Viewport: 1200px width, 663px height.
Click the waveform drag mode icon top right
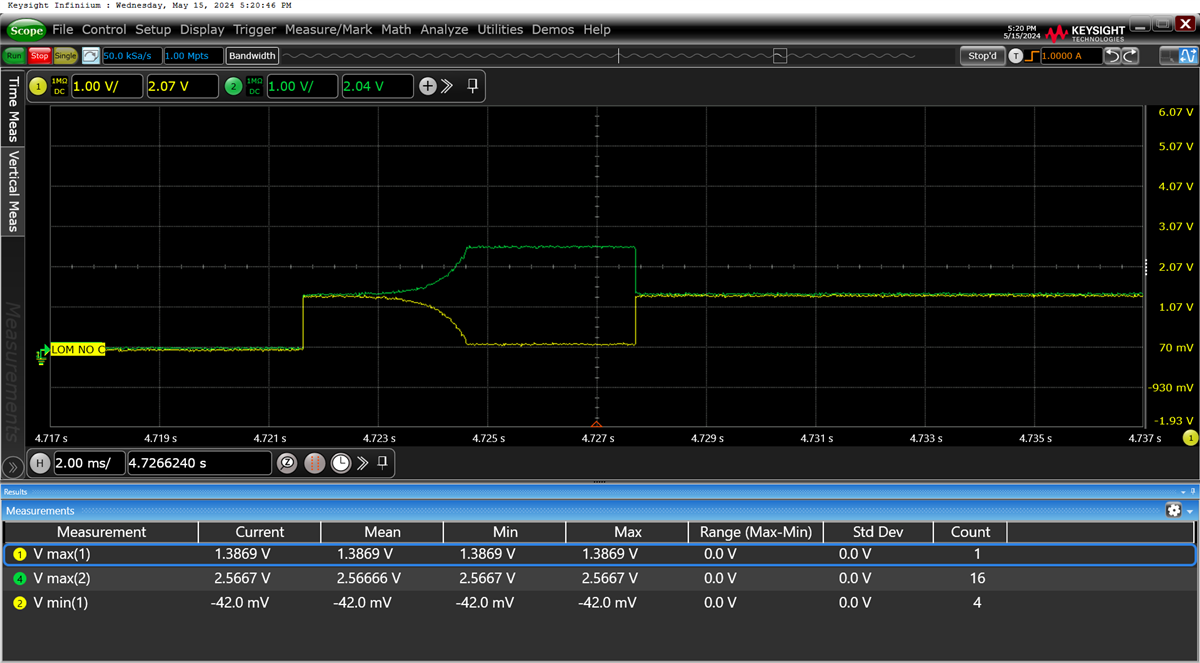(x=1189, y=56)
